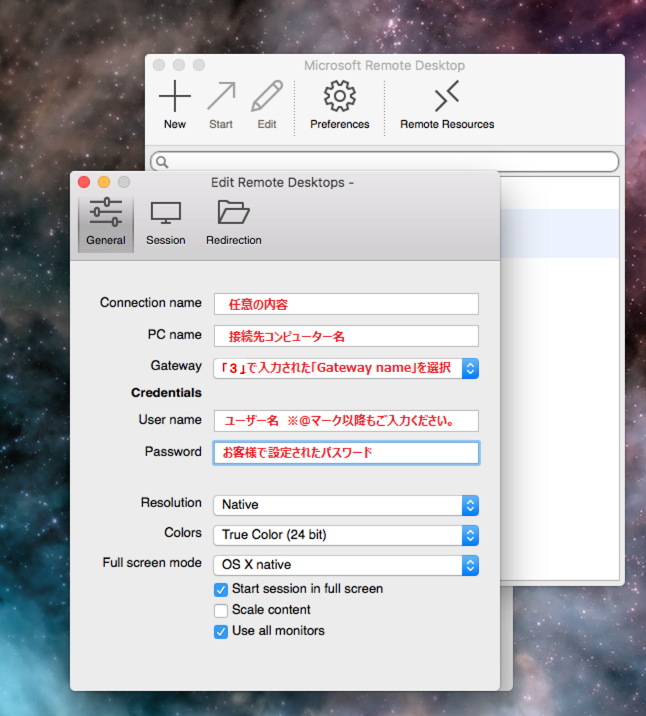Open the Full screen mode dropdown
The height and width of the screenshot is (716, 646).
(346, 565)
